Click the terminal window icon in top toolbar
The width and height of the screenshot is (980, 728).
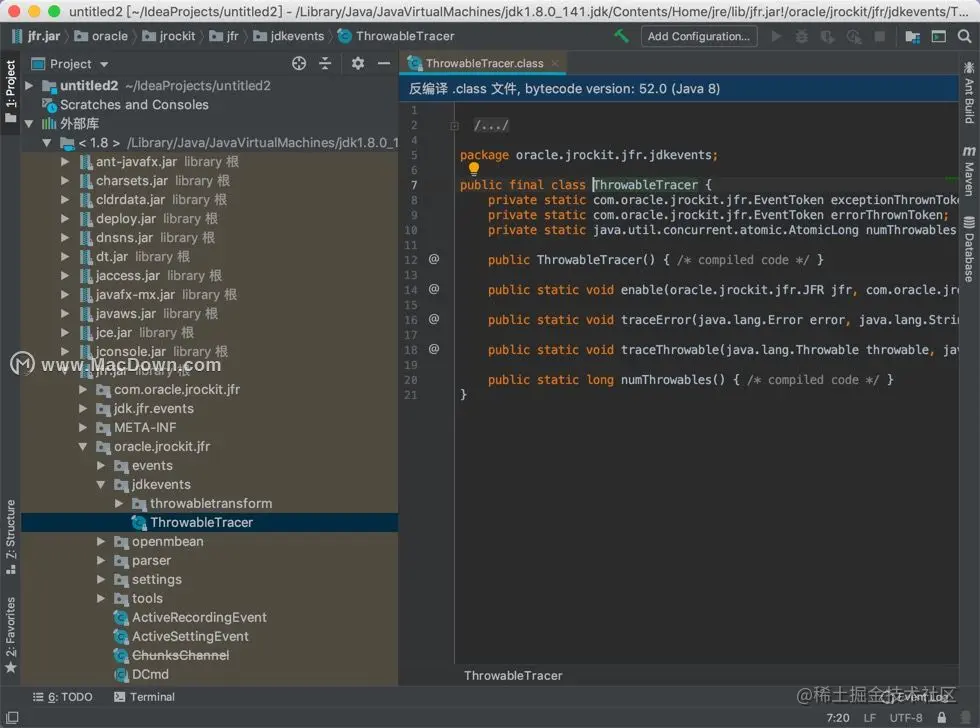pos(938,36)
